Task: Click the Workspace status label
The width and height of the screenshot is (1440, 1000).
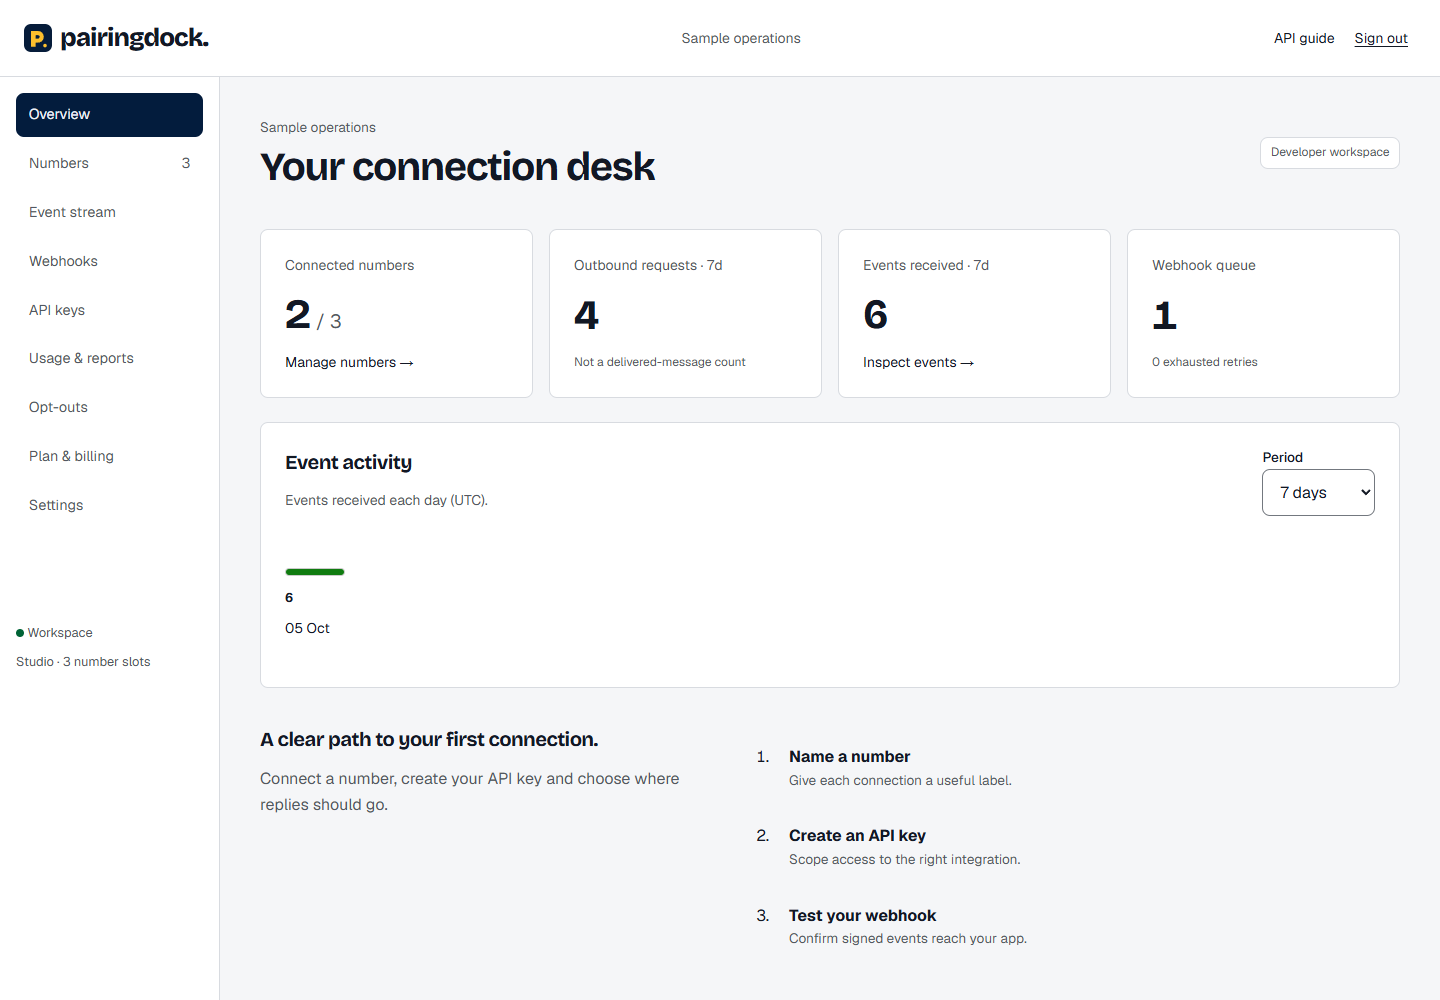Action: coord(60,633)
